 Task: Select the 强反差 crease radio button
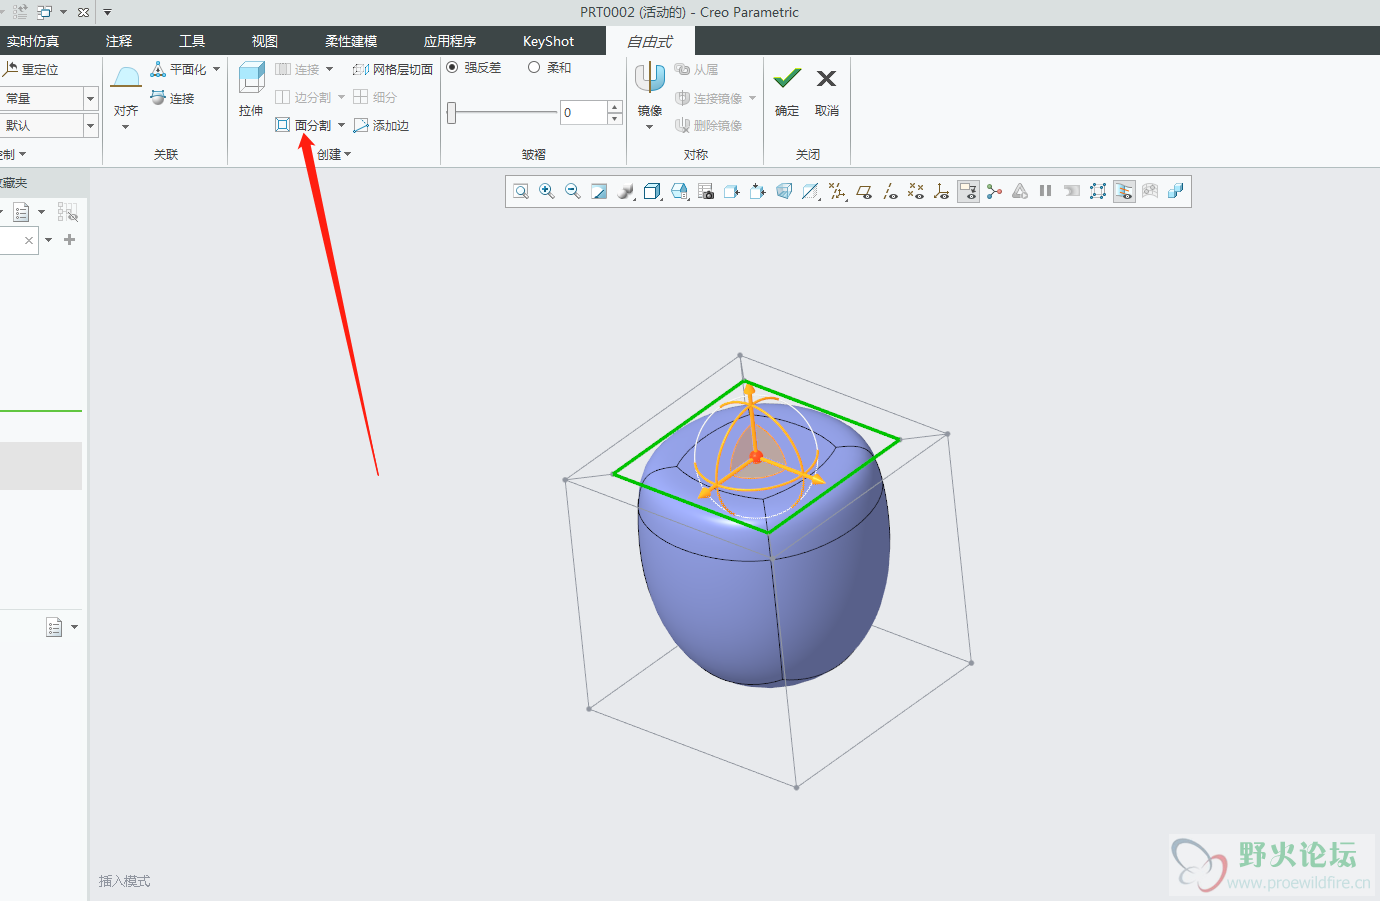452,67
